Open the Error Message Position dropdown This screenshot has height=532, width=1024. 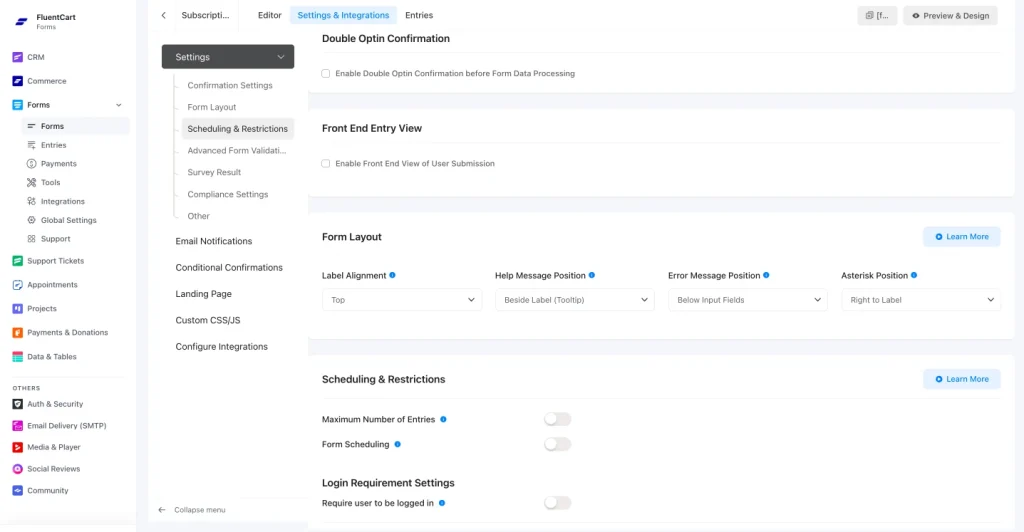748,300
